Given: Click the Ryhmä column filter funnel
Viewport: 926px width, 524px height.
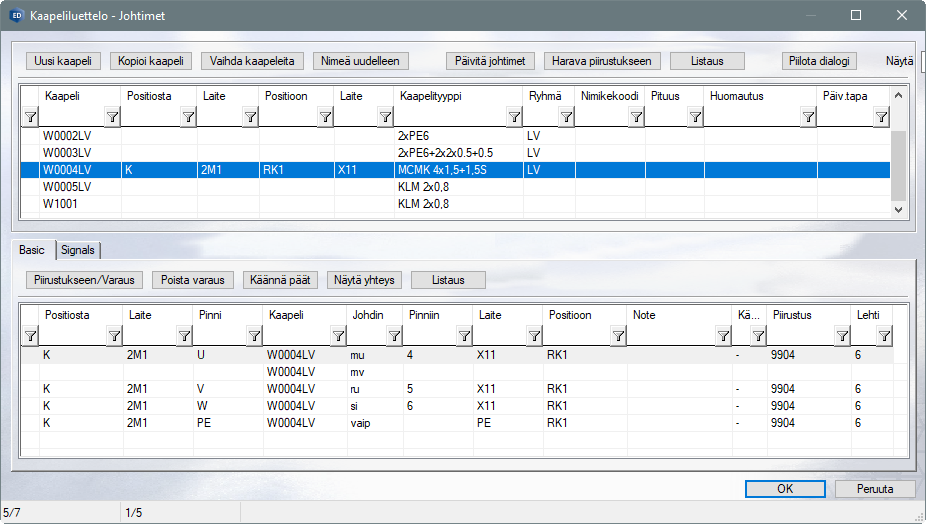Looking at the screenshot, I should (566, 118).
